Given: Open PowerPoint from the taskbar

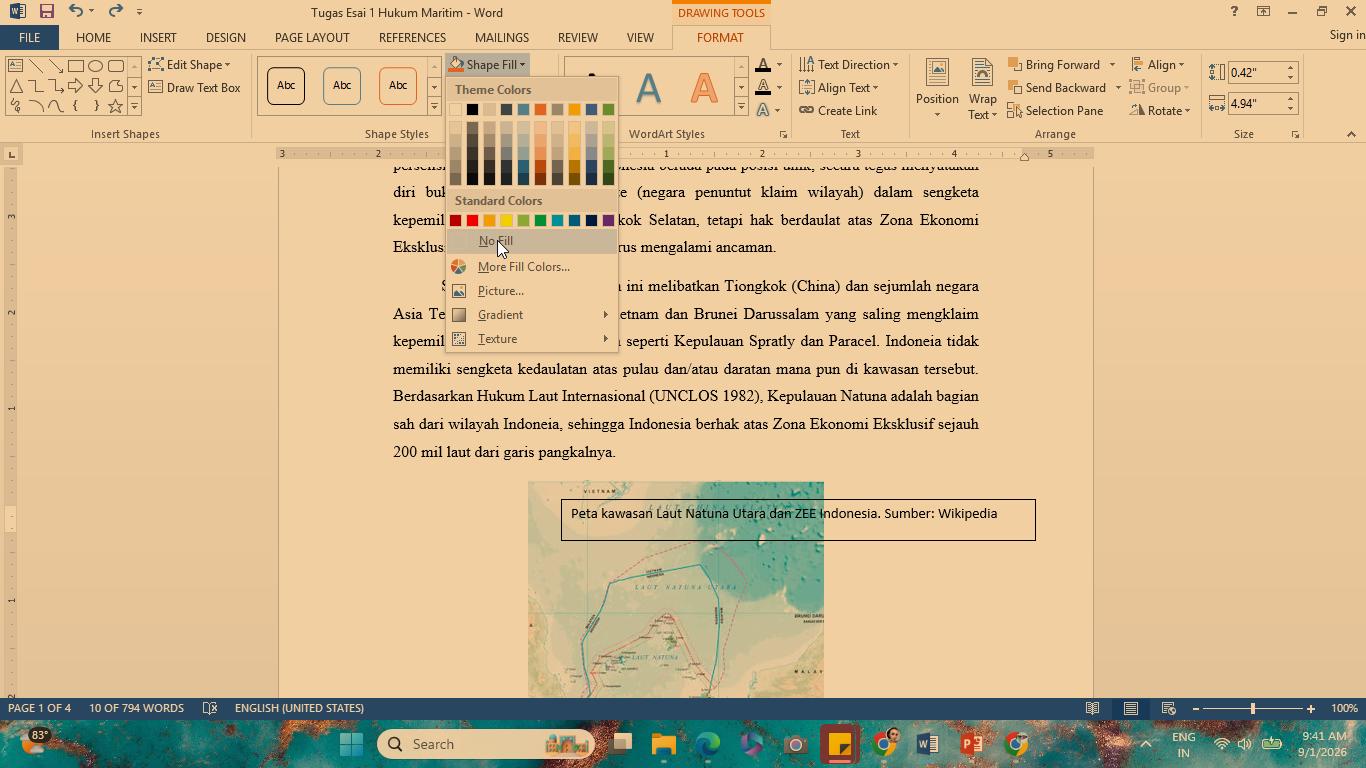Looking at the screenshot, I should tap(971, 744).
